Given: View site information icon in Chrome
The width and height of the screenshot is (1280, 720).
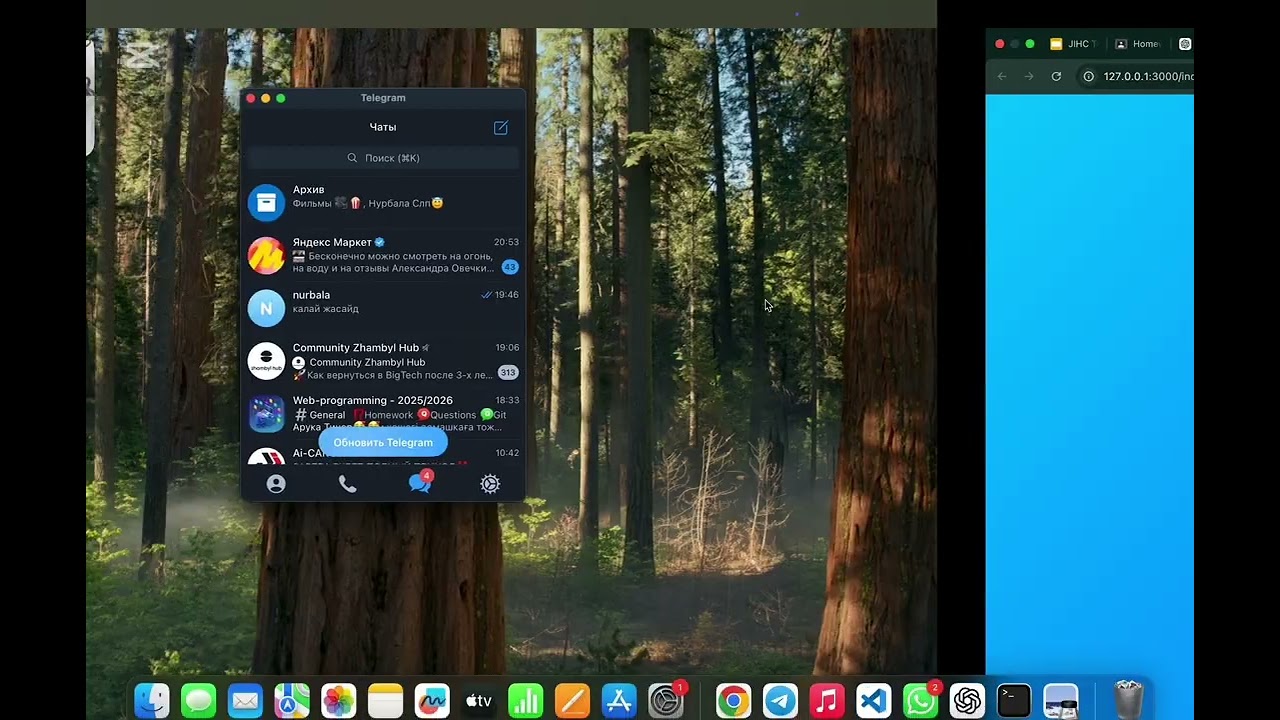Looking at the screenshot, I should tap(1089, 76).
